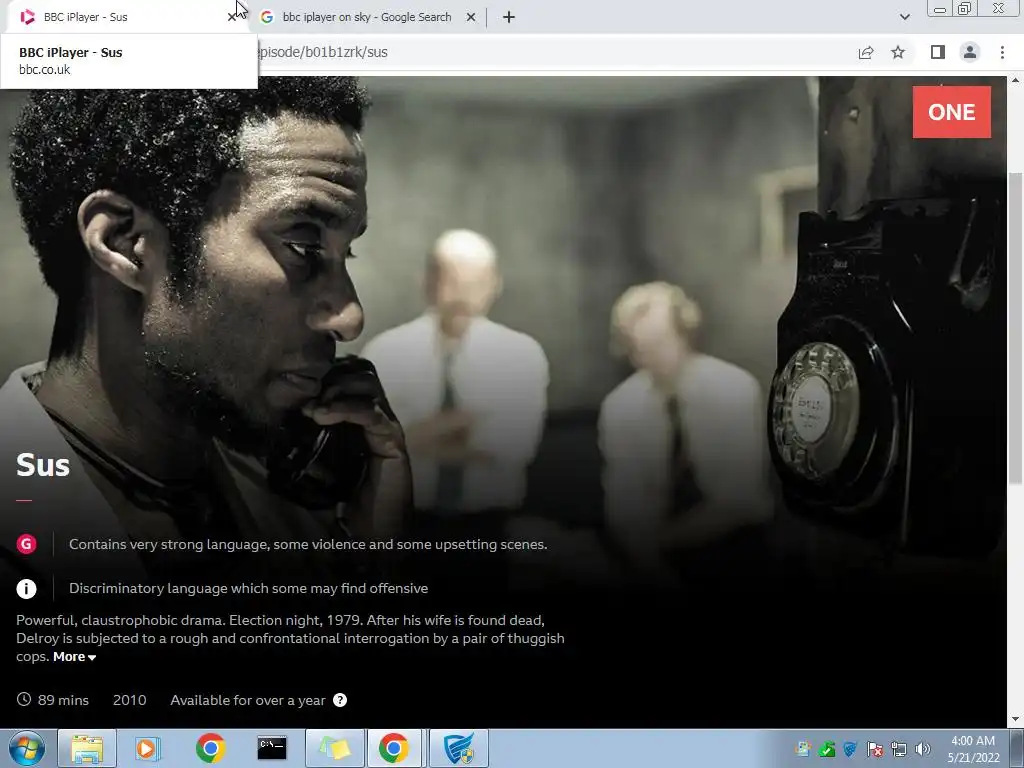Screen dimensions: 1024x768
Task: Click the Sus programme title
Action: click(42, 465)
